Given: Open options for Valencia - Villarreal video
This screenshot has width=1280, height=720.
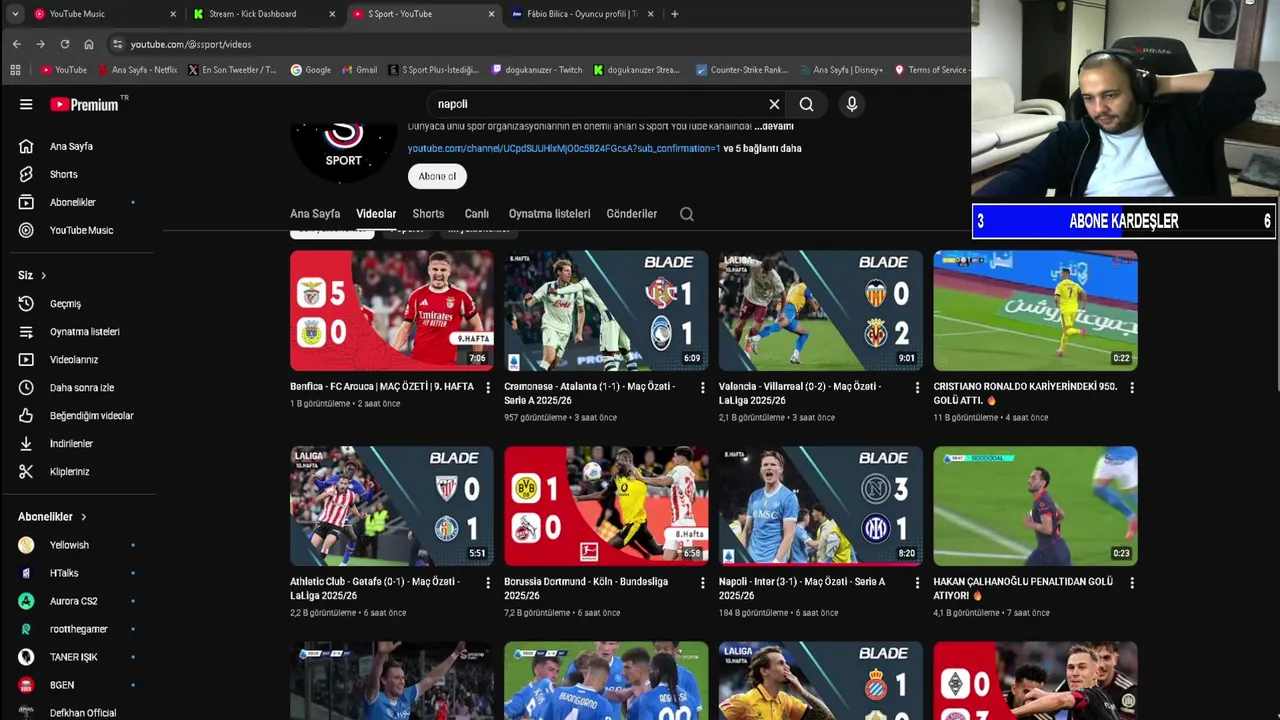Looking at the screenshot, I should (x=917, y=387).
